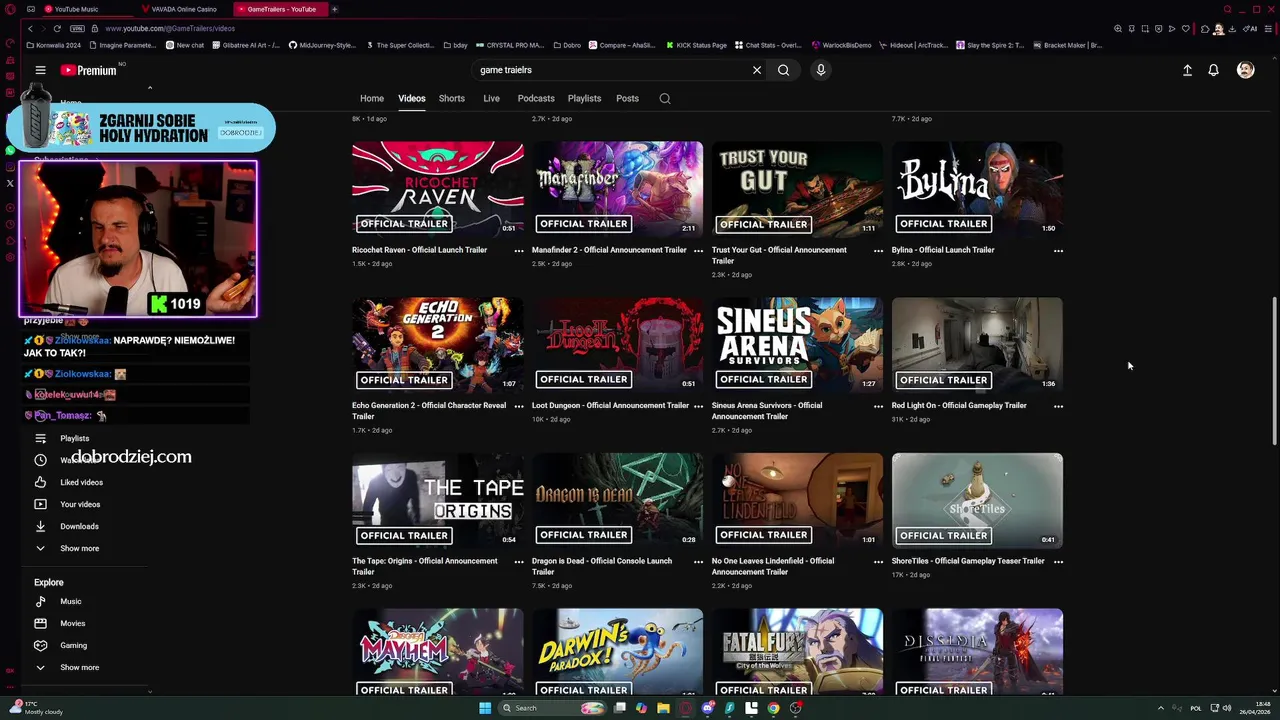Open more options for Red Light On video
Image resolution: width=1280 pixels, height=720 pixels.
tap(1058, 406)
